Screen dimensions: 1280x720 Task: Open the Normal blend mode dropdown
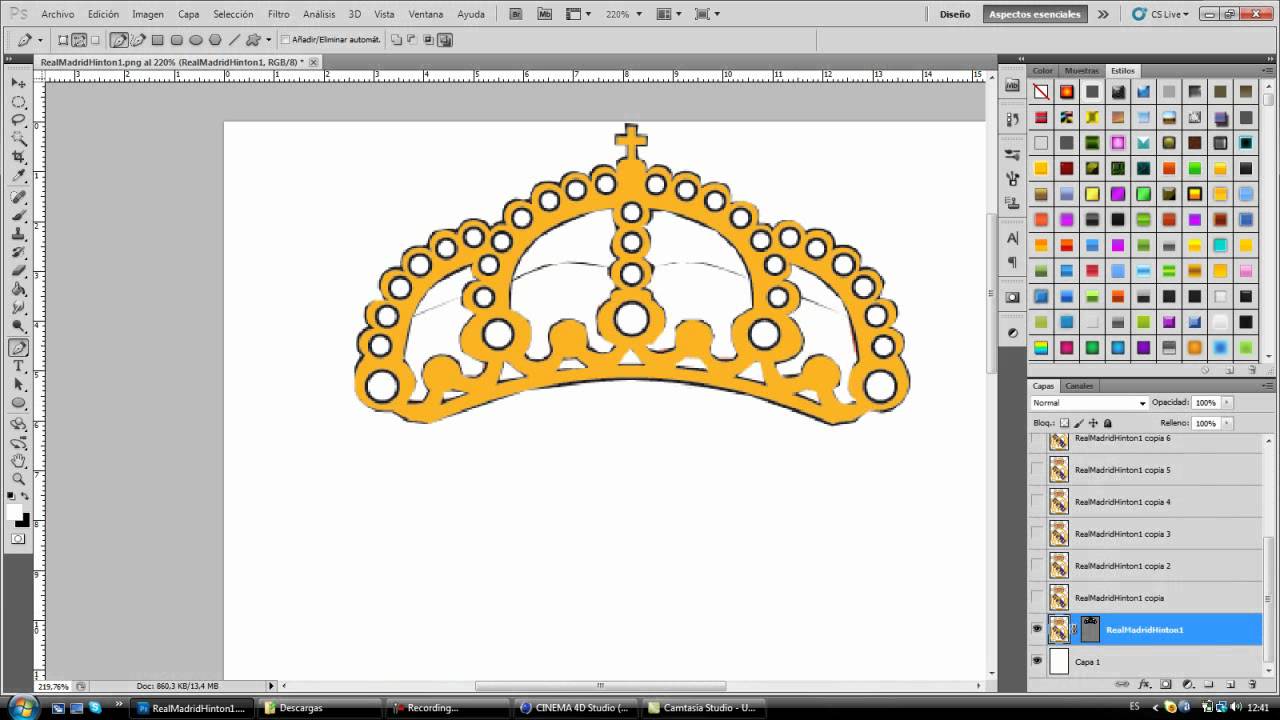pos(1089,403)
